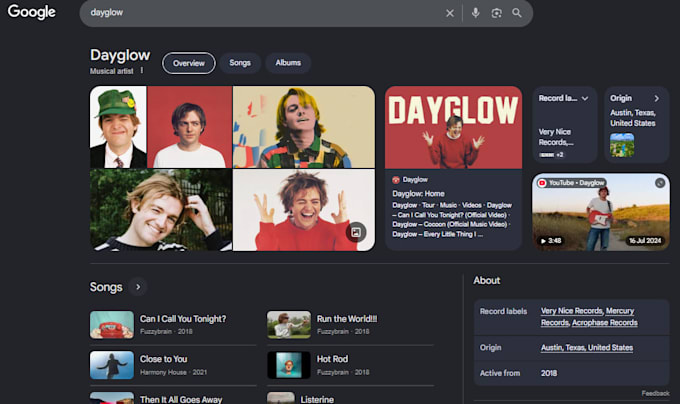The height and width of the screenshot is (404, 680).
Task: Open Acrophase Records link
Action: pos(605,323)
